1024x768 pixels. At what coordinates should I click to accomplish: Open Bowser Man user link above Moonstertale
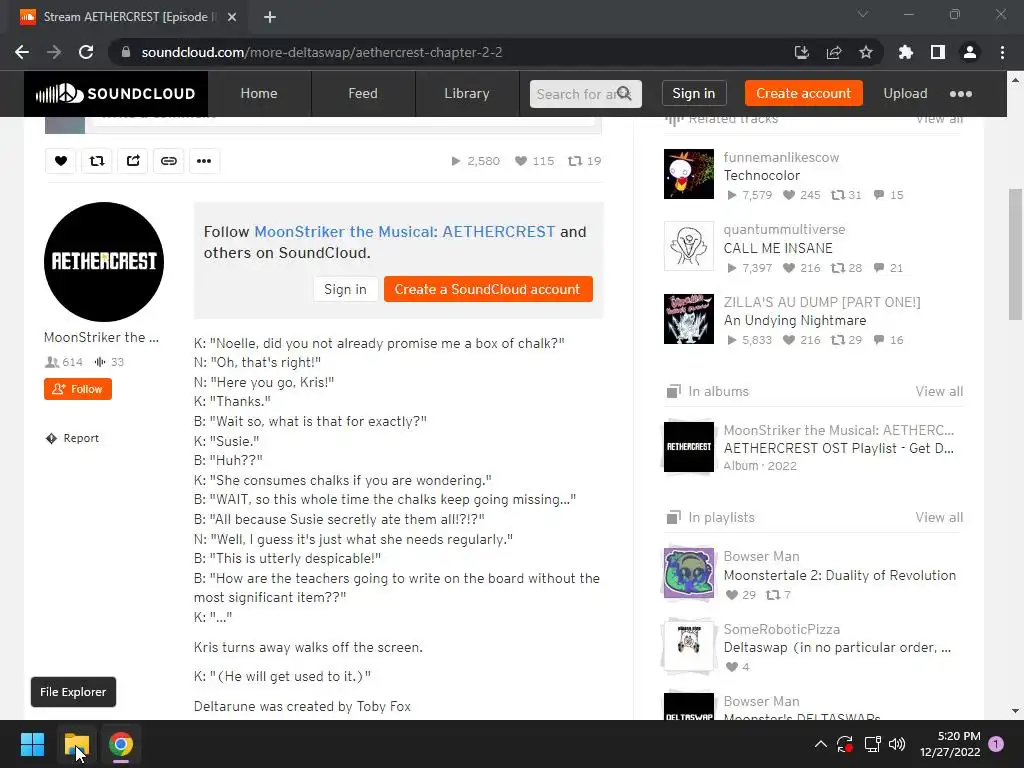(x=761, y=556)
